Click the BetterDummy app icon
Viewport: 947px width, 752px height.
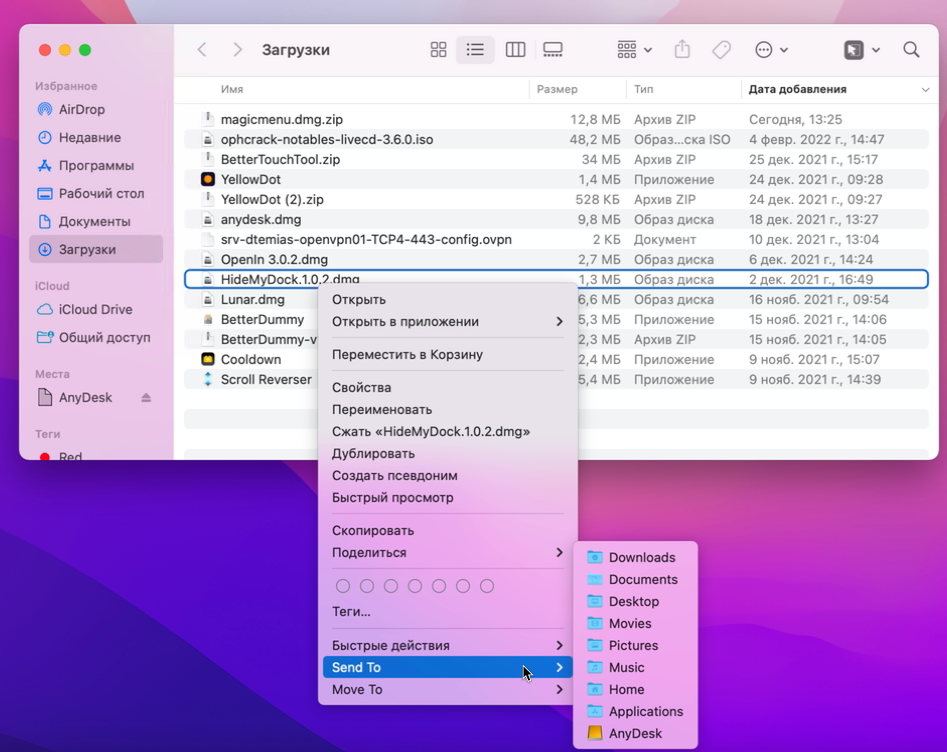(208, 320)
